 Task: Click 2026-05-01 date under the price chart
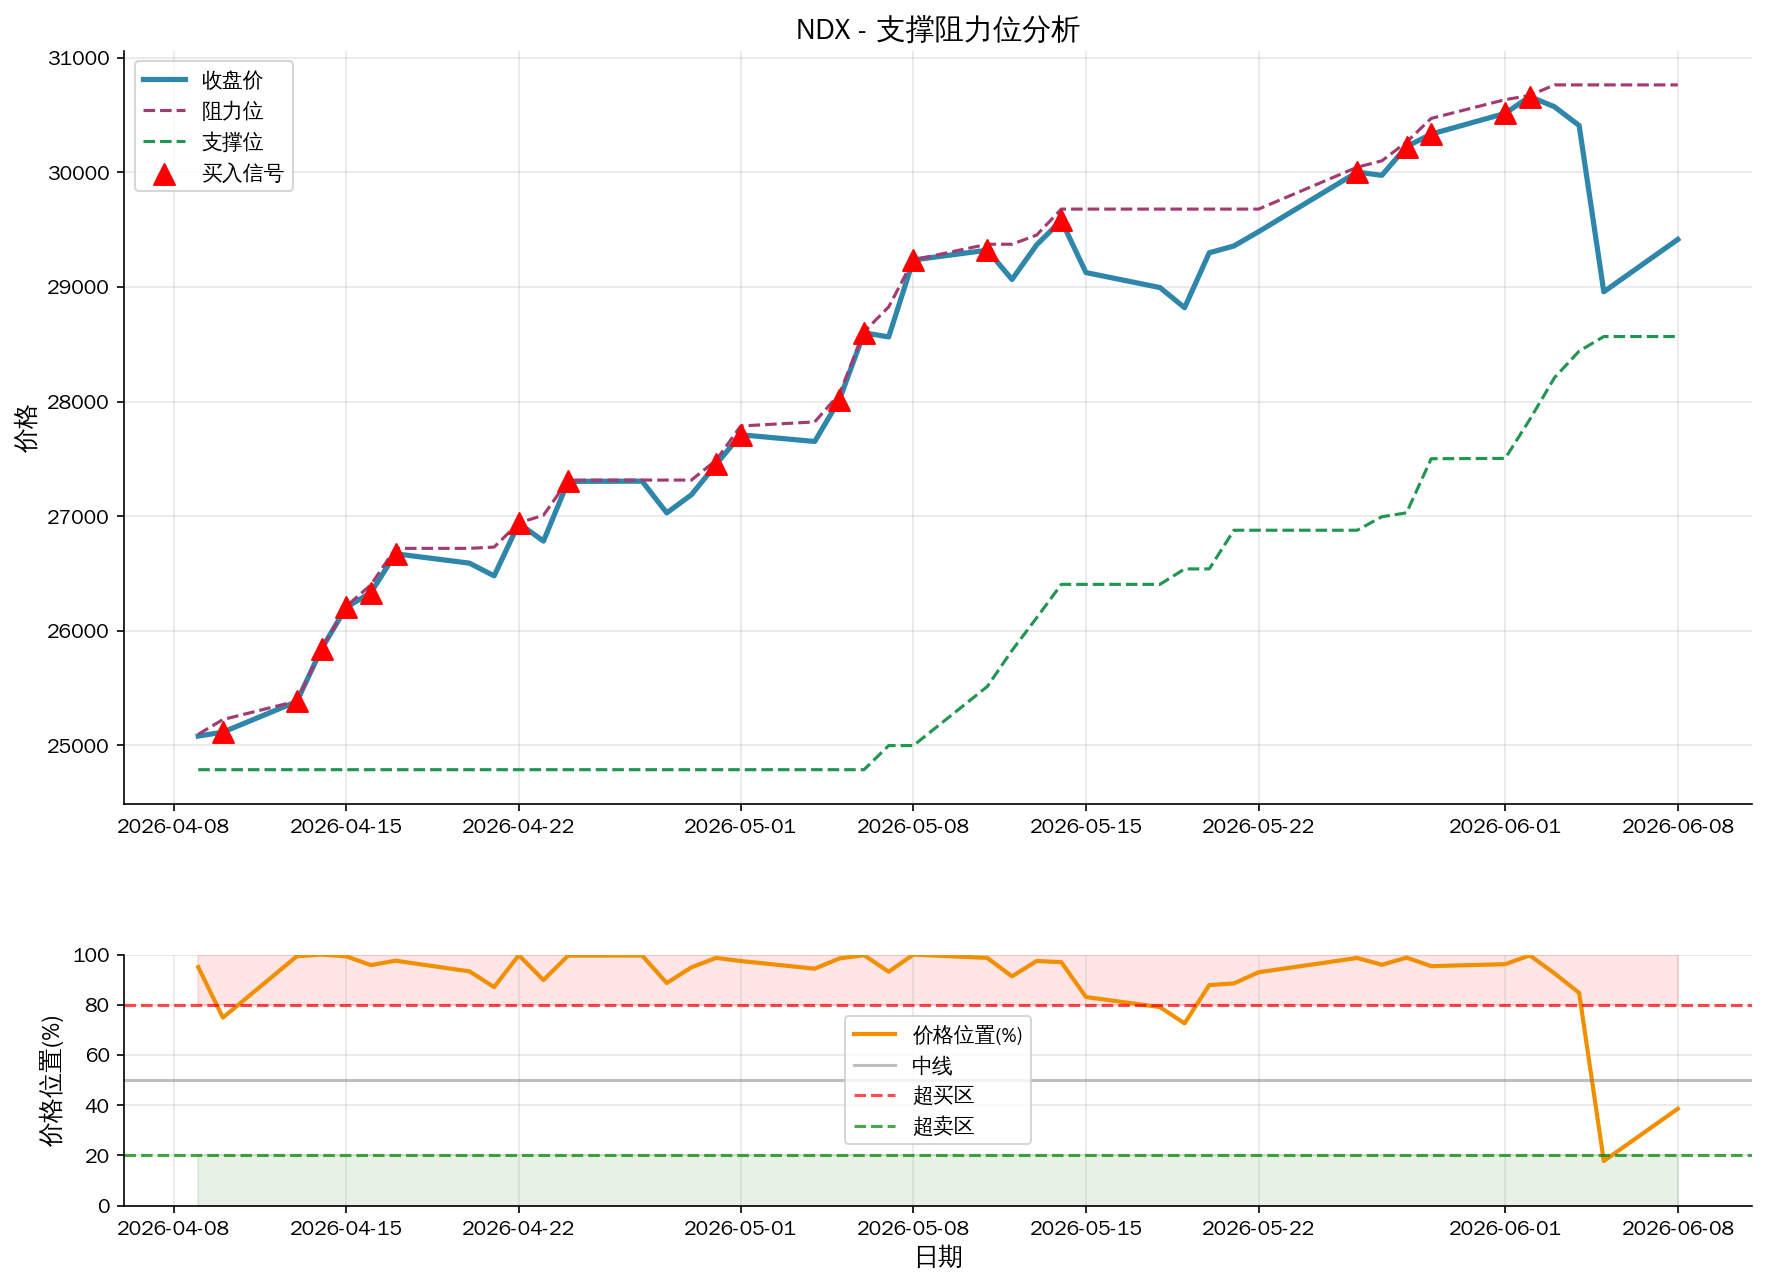pyautogui.click(x=740, y=826)
